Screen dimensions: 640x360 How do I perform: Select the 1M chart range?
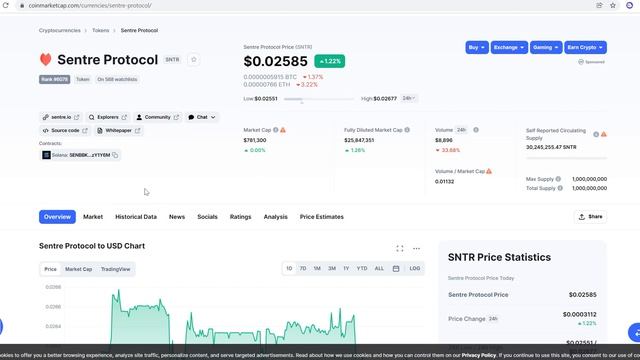pyautogui.click(x=317, y=269)
